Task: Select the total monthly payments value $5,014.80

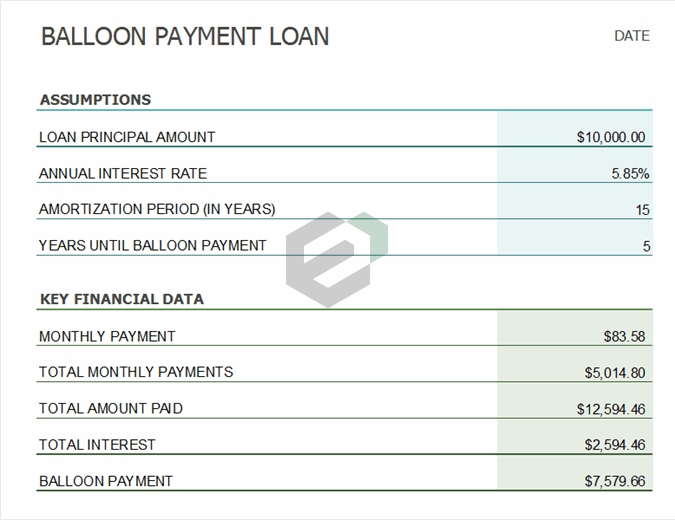Action: (614, 373)
